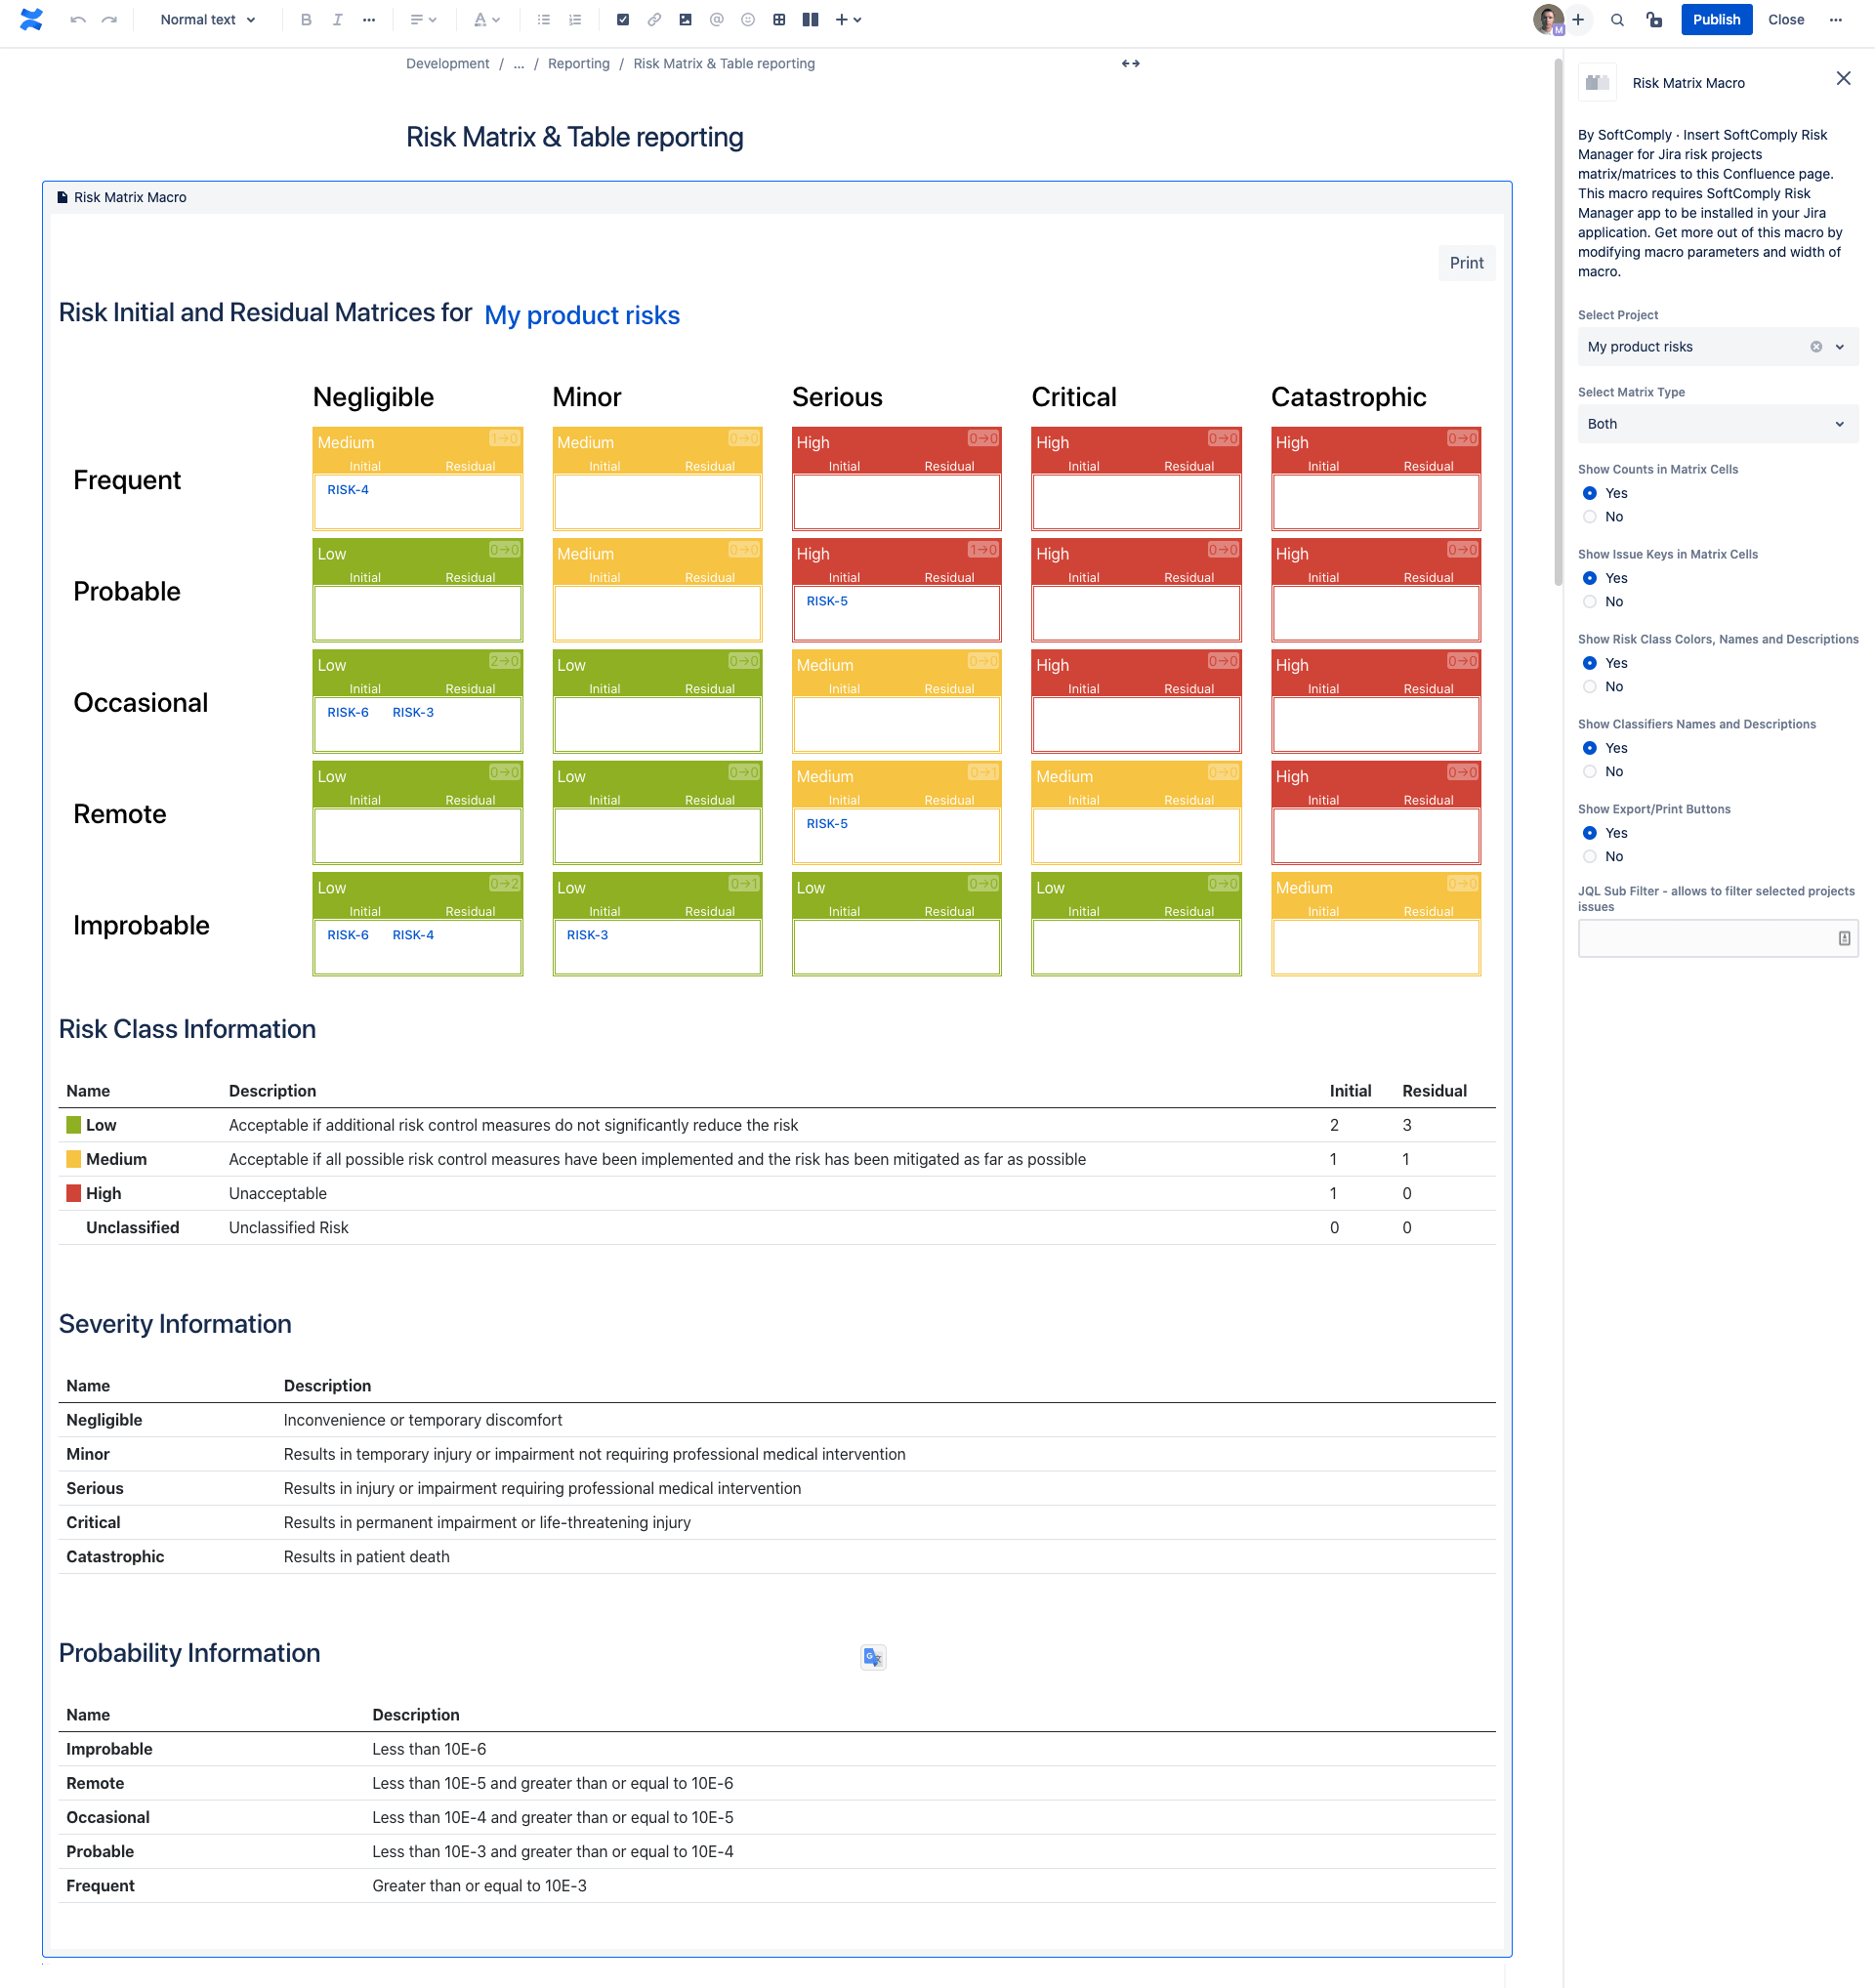This screenshot has width=1875, height=1988.
Task: Set Show Issue Keys in Matrix Cells to No
Action: [x=1589, y=602]
